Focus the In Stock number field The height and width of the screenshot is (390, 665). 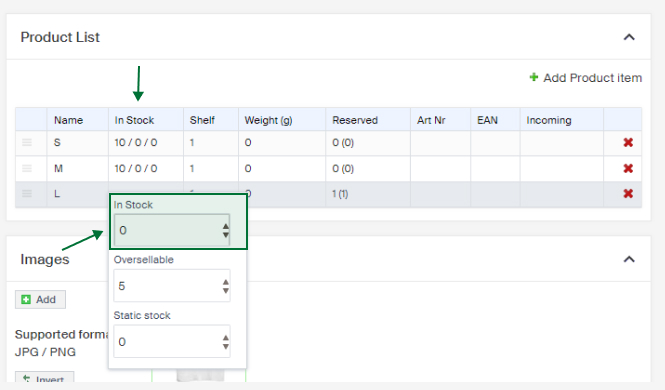(x=172, y=230)
